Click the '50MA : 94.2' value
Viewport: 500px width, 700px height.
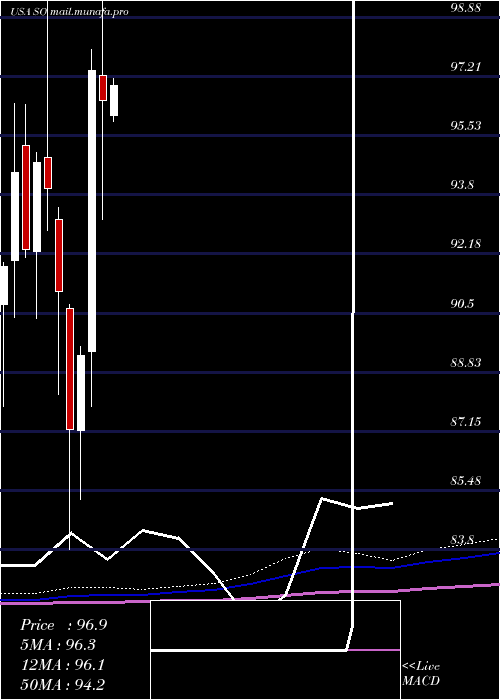coord(63,685)
